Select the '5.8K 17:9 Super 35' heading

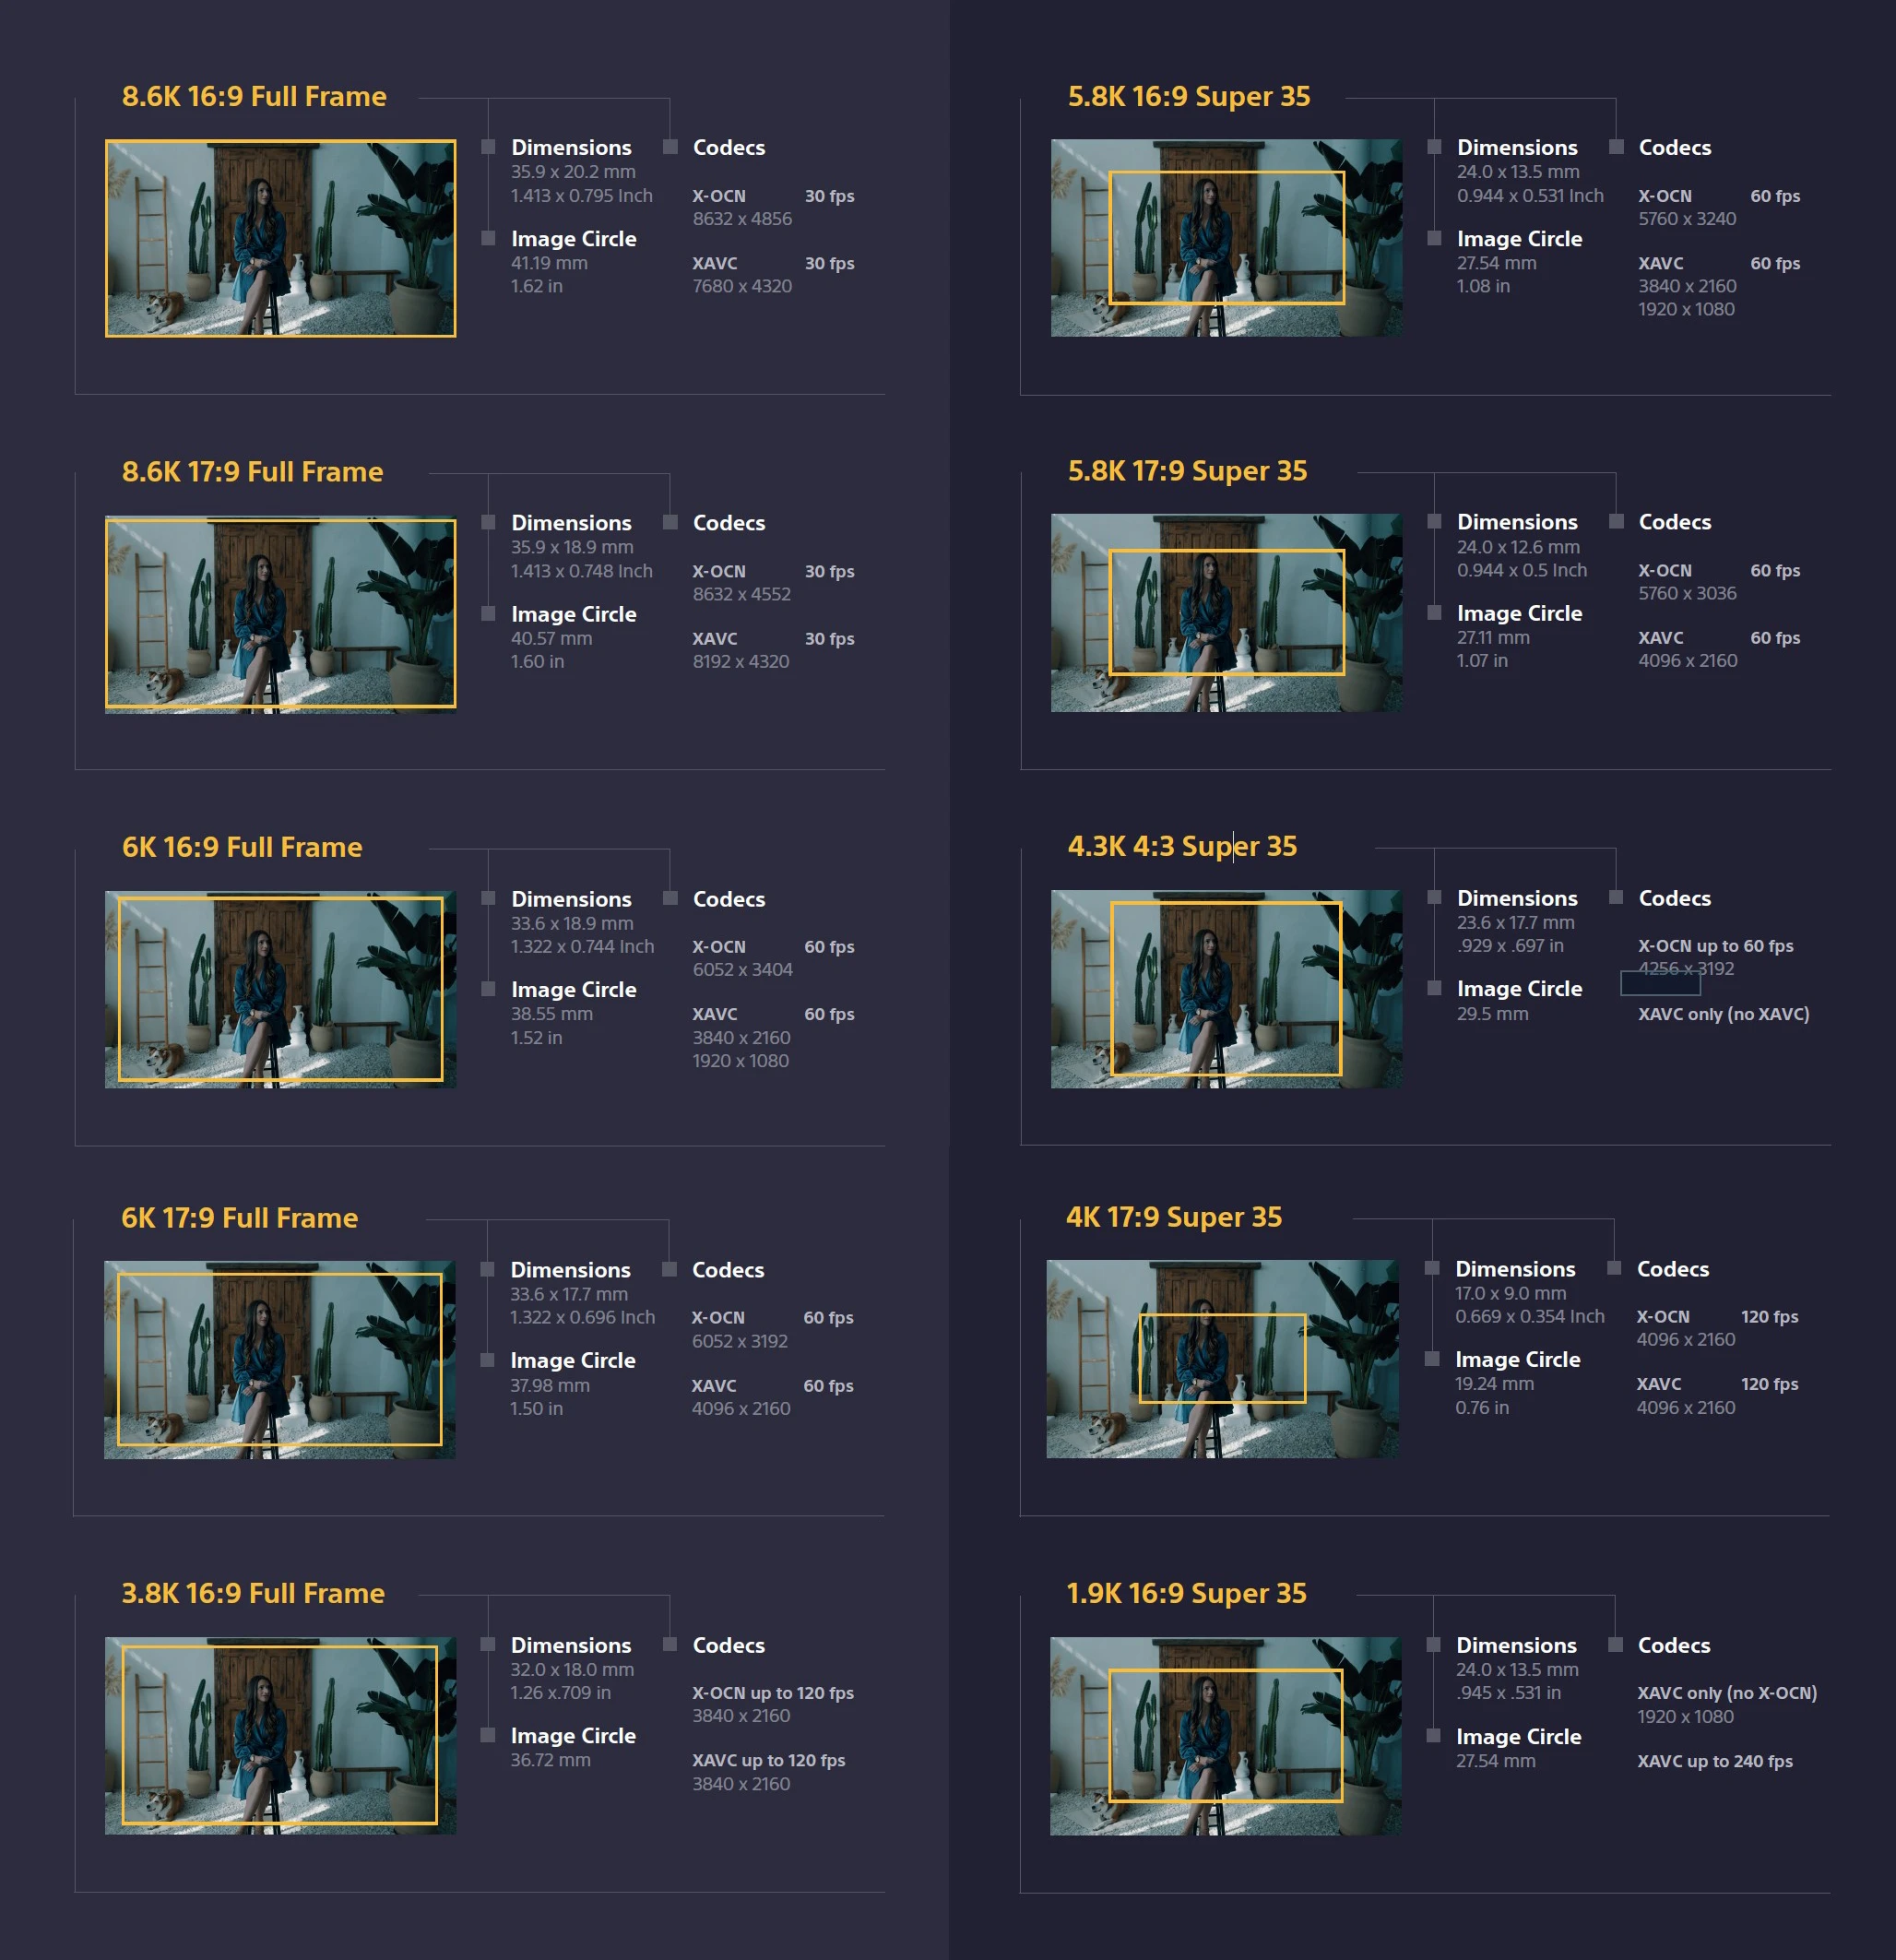click(1187, 470)
